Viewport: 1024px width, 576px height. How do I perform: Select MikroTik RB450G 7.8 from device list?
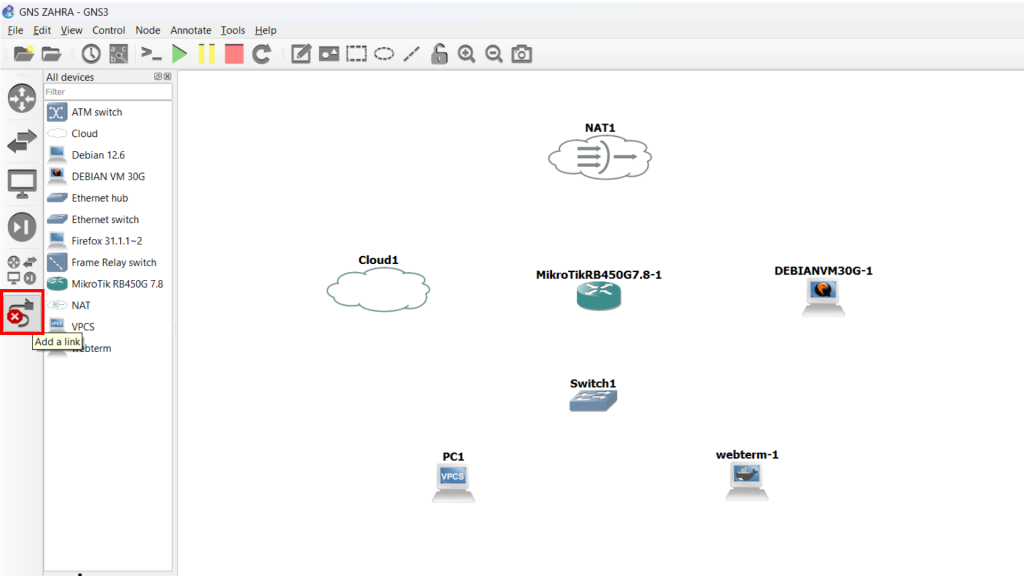coord(116,284)
